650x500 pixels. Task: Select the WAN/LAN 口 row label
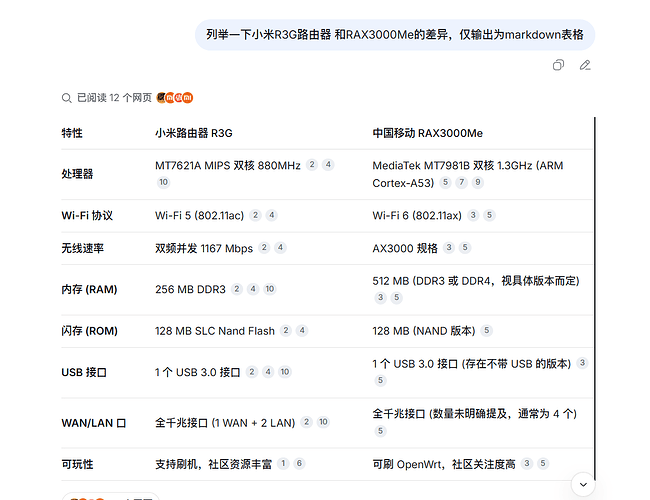pos(94,423)
